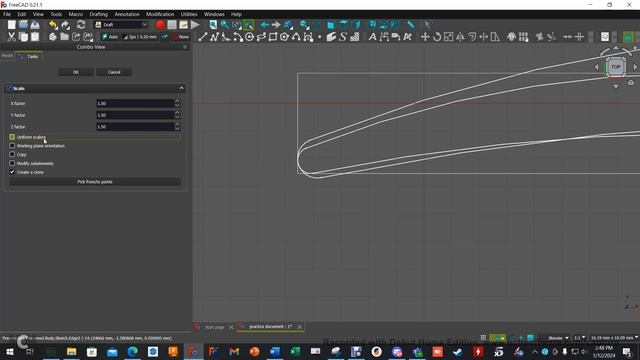640x360 pixels.
Task: Toggle construction mode button in Draft tray
Action: (165, 37)
